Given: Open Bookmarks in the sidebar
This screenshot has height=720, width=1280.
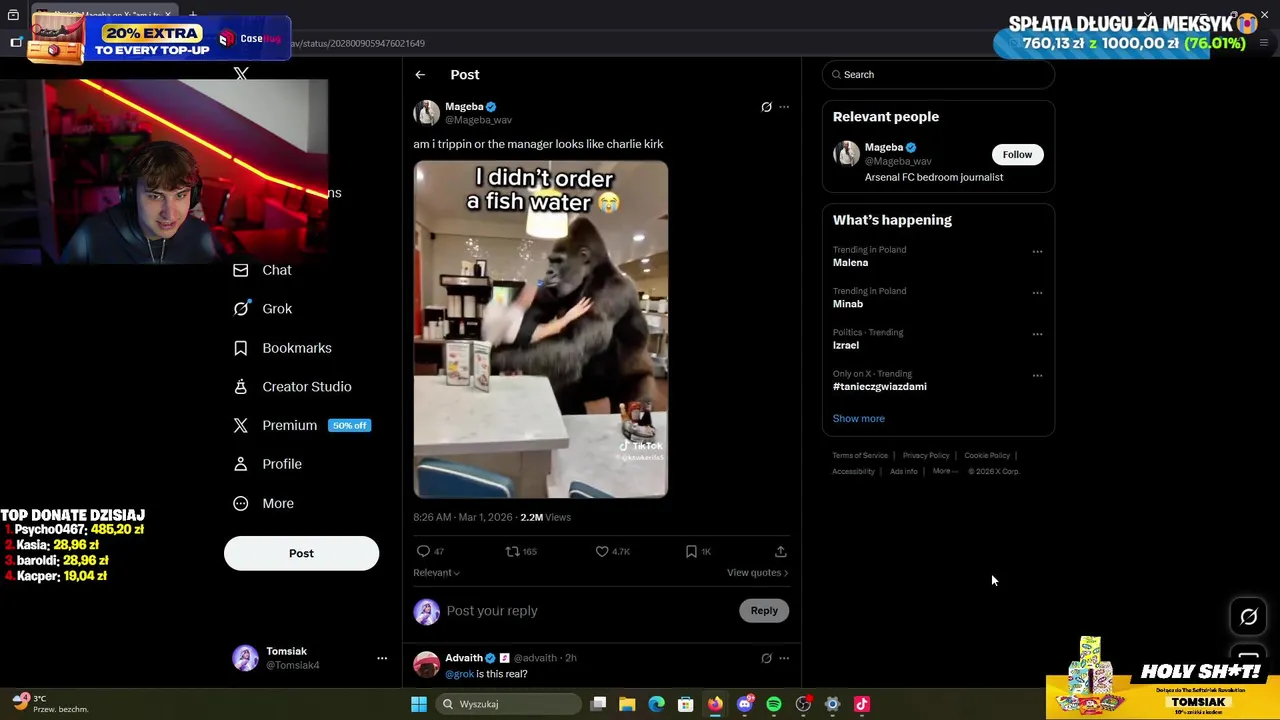Looking at the screenshot, I should point(282,348).
